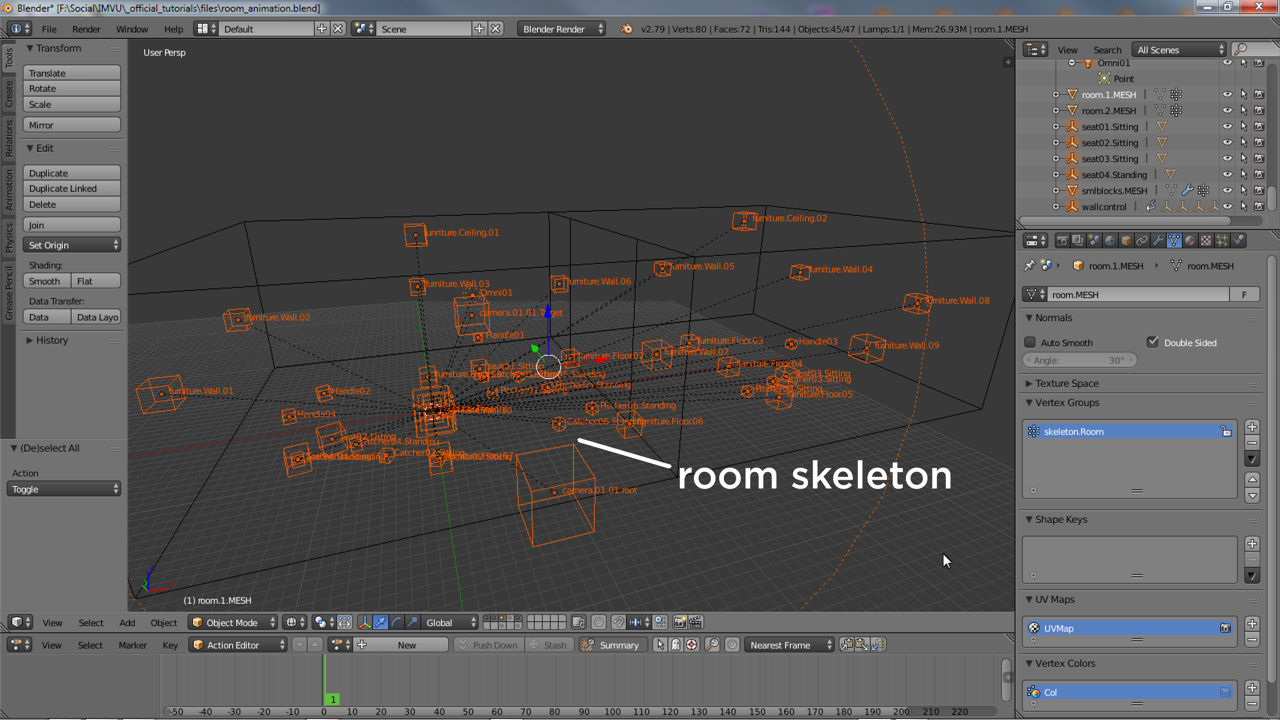Click the OpenGL render image camera icon
This screenshot has width=1280, height=720.
click(680, 622)
